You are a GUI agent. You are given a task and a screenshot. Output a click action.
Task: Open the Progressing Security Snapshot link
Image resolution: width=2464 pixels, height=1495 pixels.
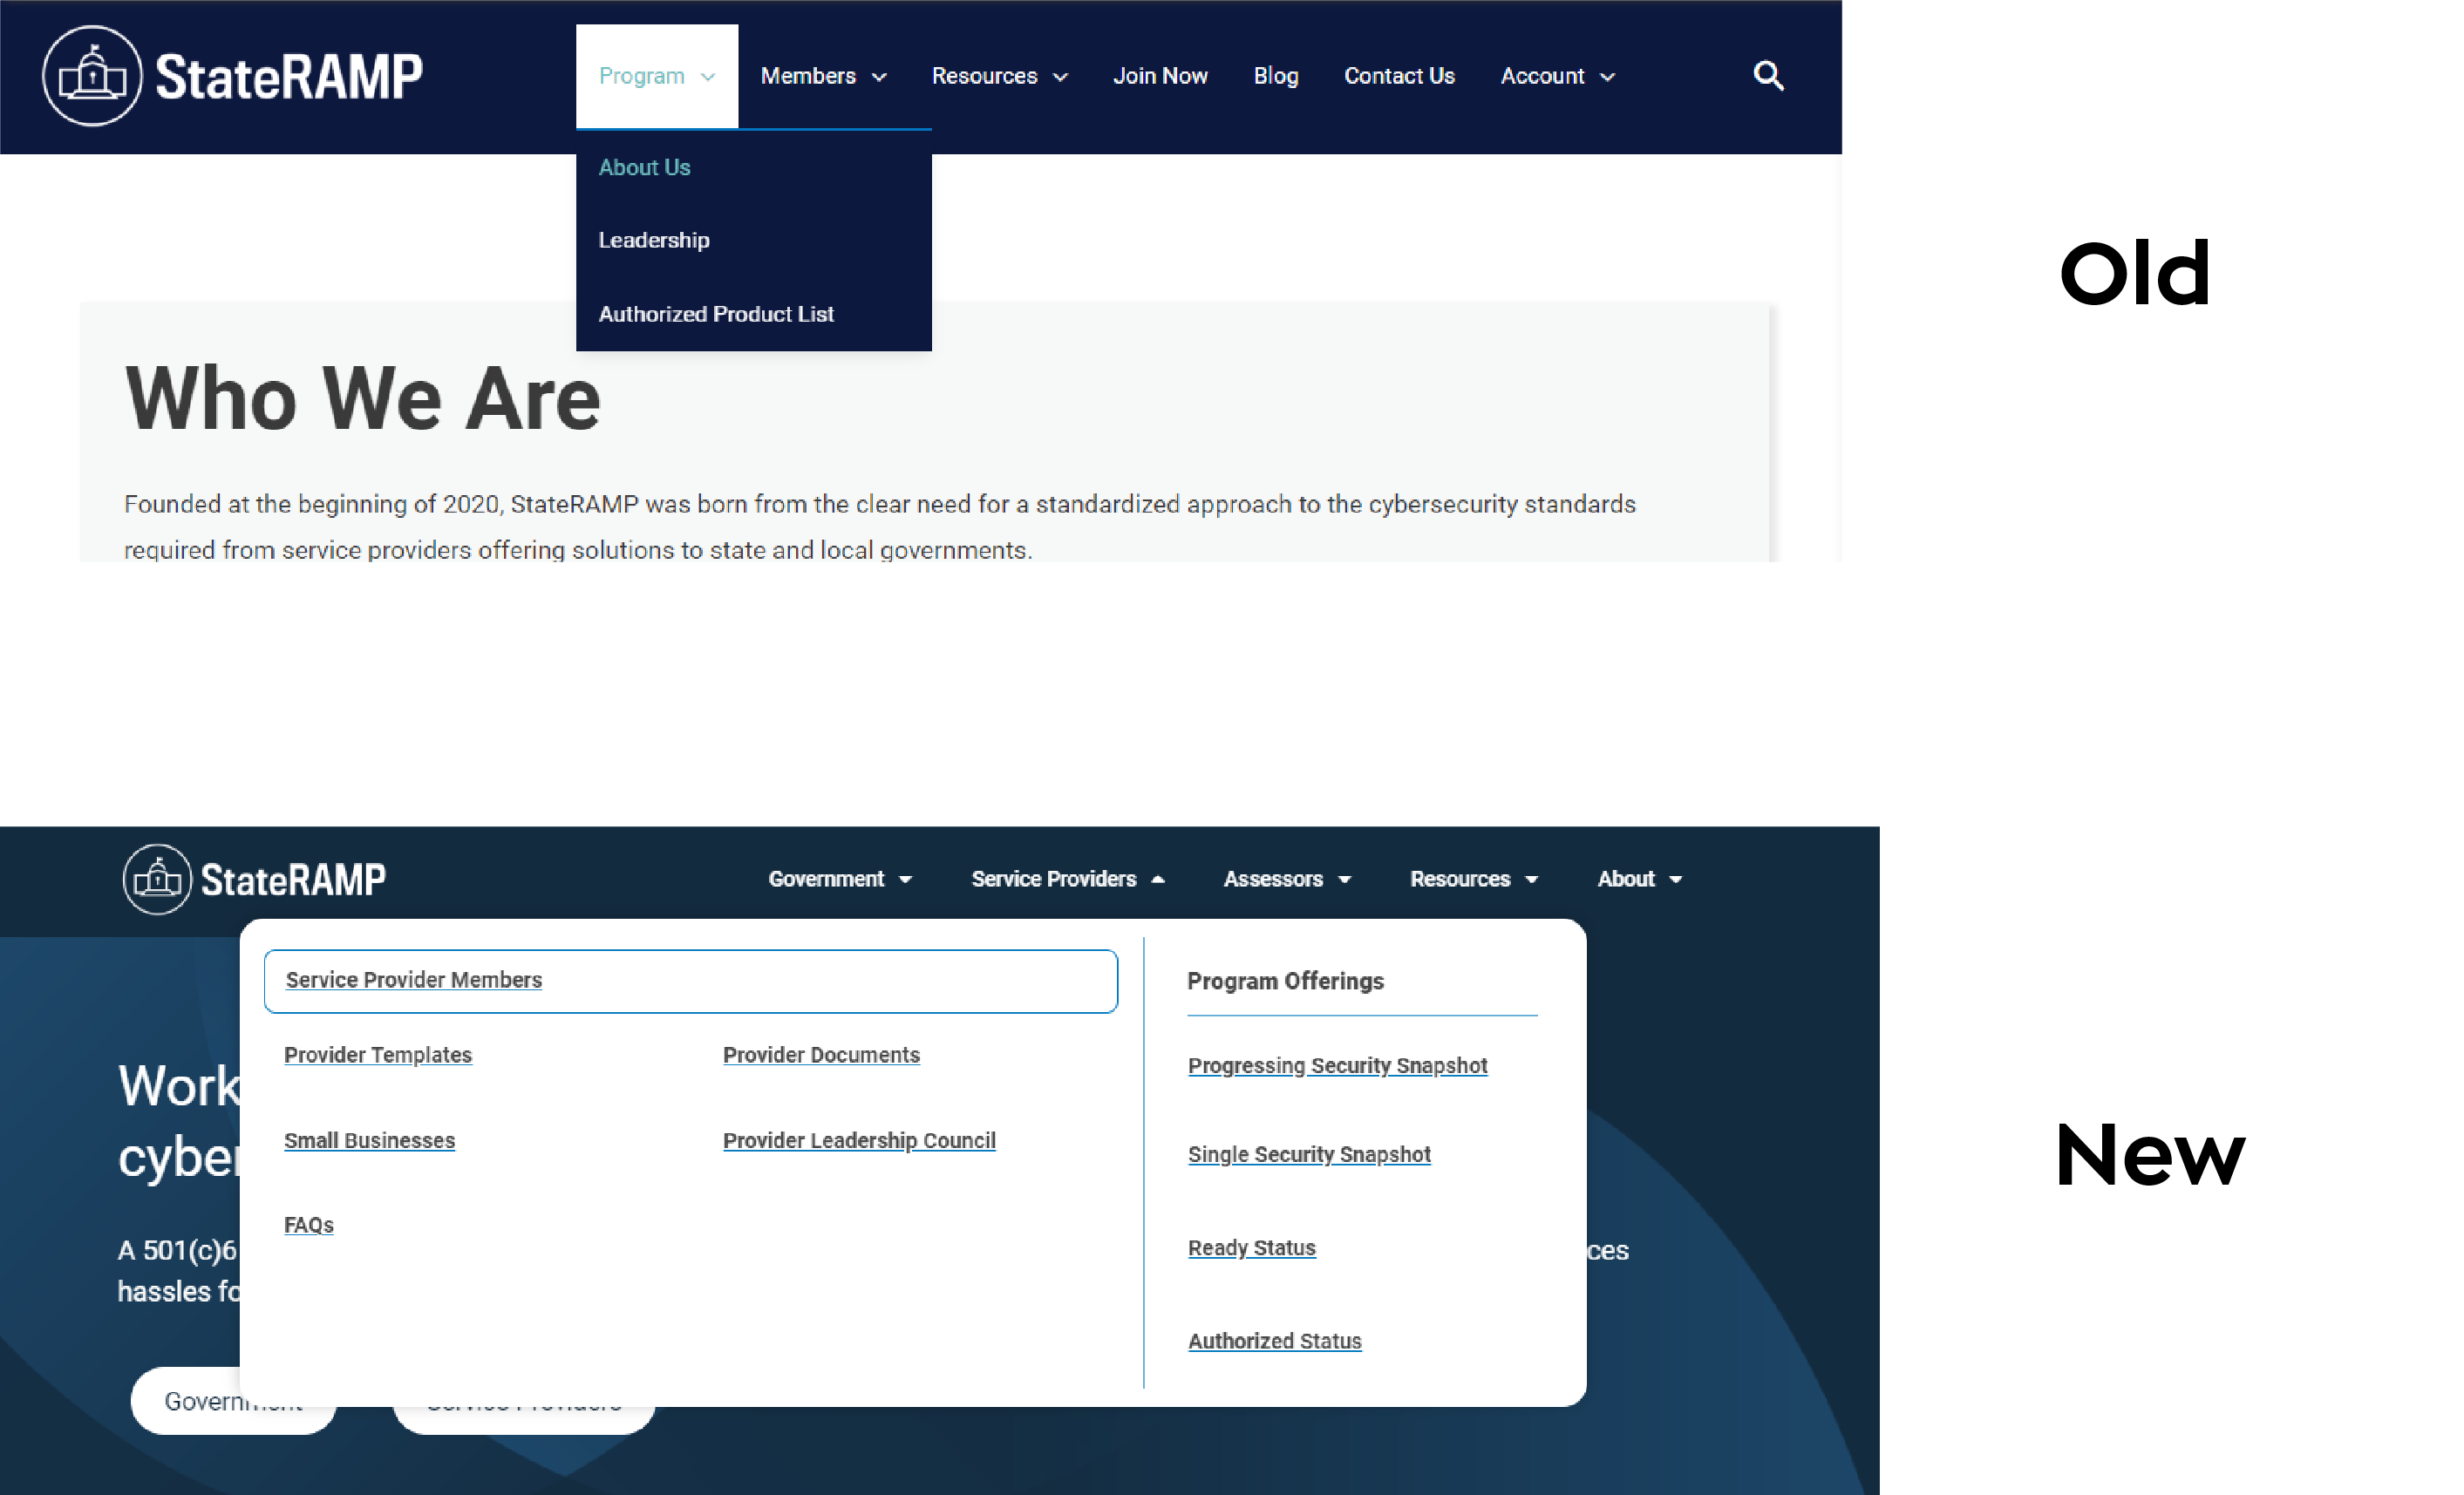[x=1337, y=1066]
